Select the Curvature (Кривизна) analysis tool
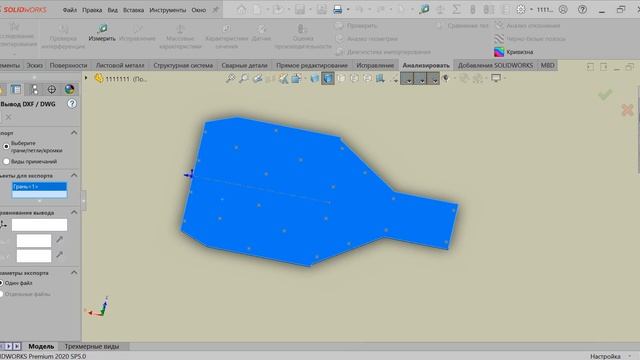Viewport: 640px width, 360px height. tap(513, 52)
